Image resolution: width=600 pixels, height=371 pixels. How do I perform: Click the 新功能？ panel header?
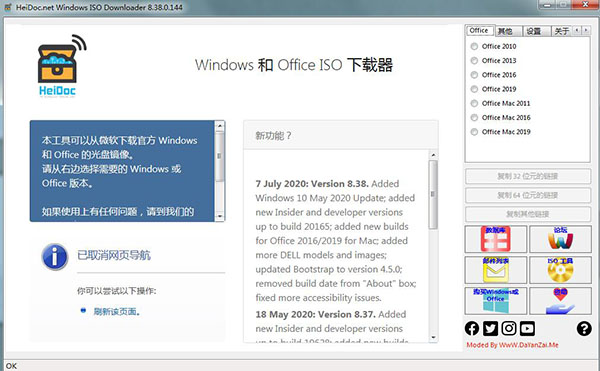(x=341, y=135)
